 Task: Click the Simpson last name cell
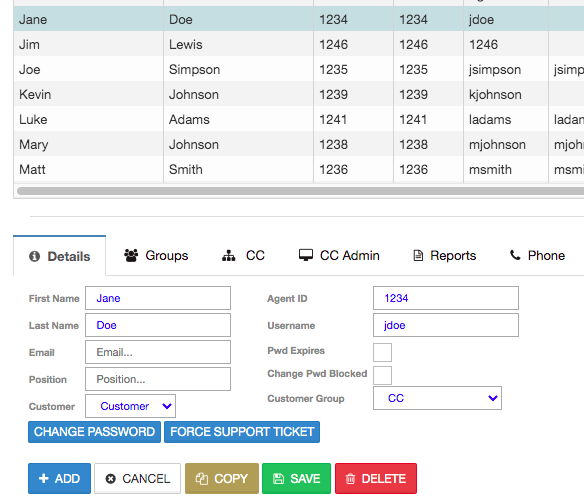pyautogui.click(x=238, y=69)
